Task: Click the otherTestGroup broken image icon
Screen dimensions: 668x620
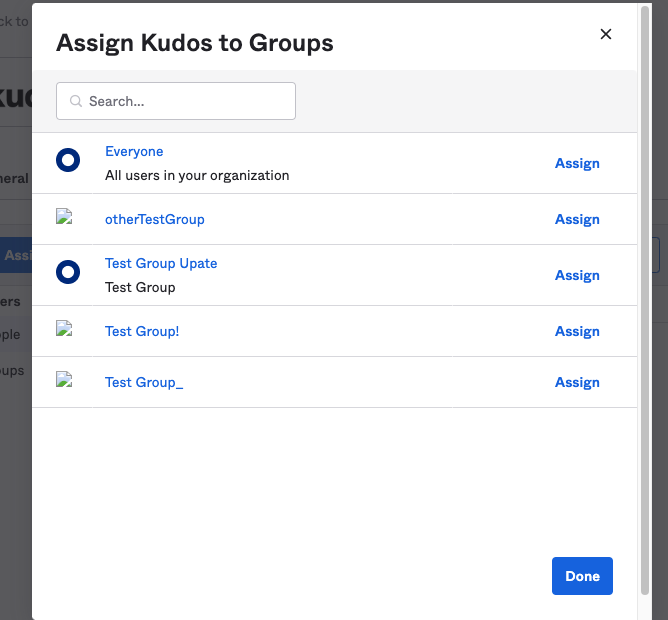Action: pos(64,216)
